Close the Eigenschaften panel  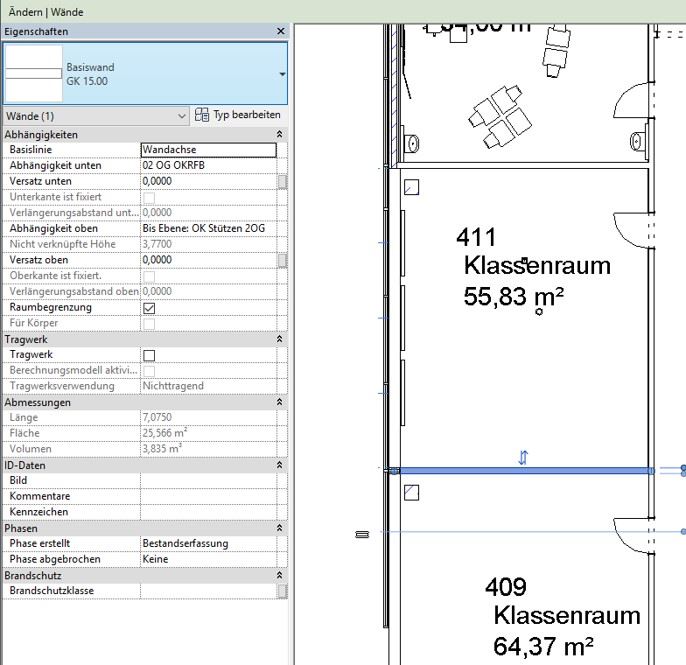pyautogui.click(x=280, y=31)
